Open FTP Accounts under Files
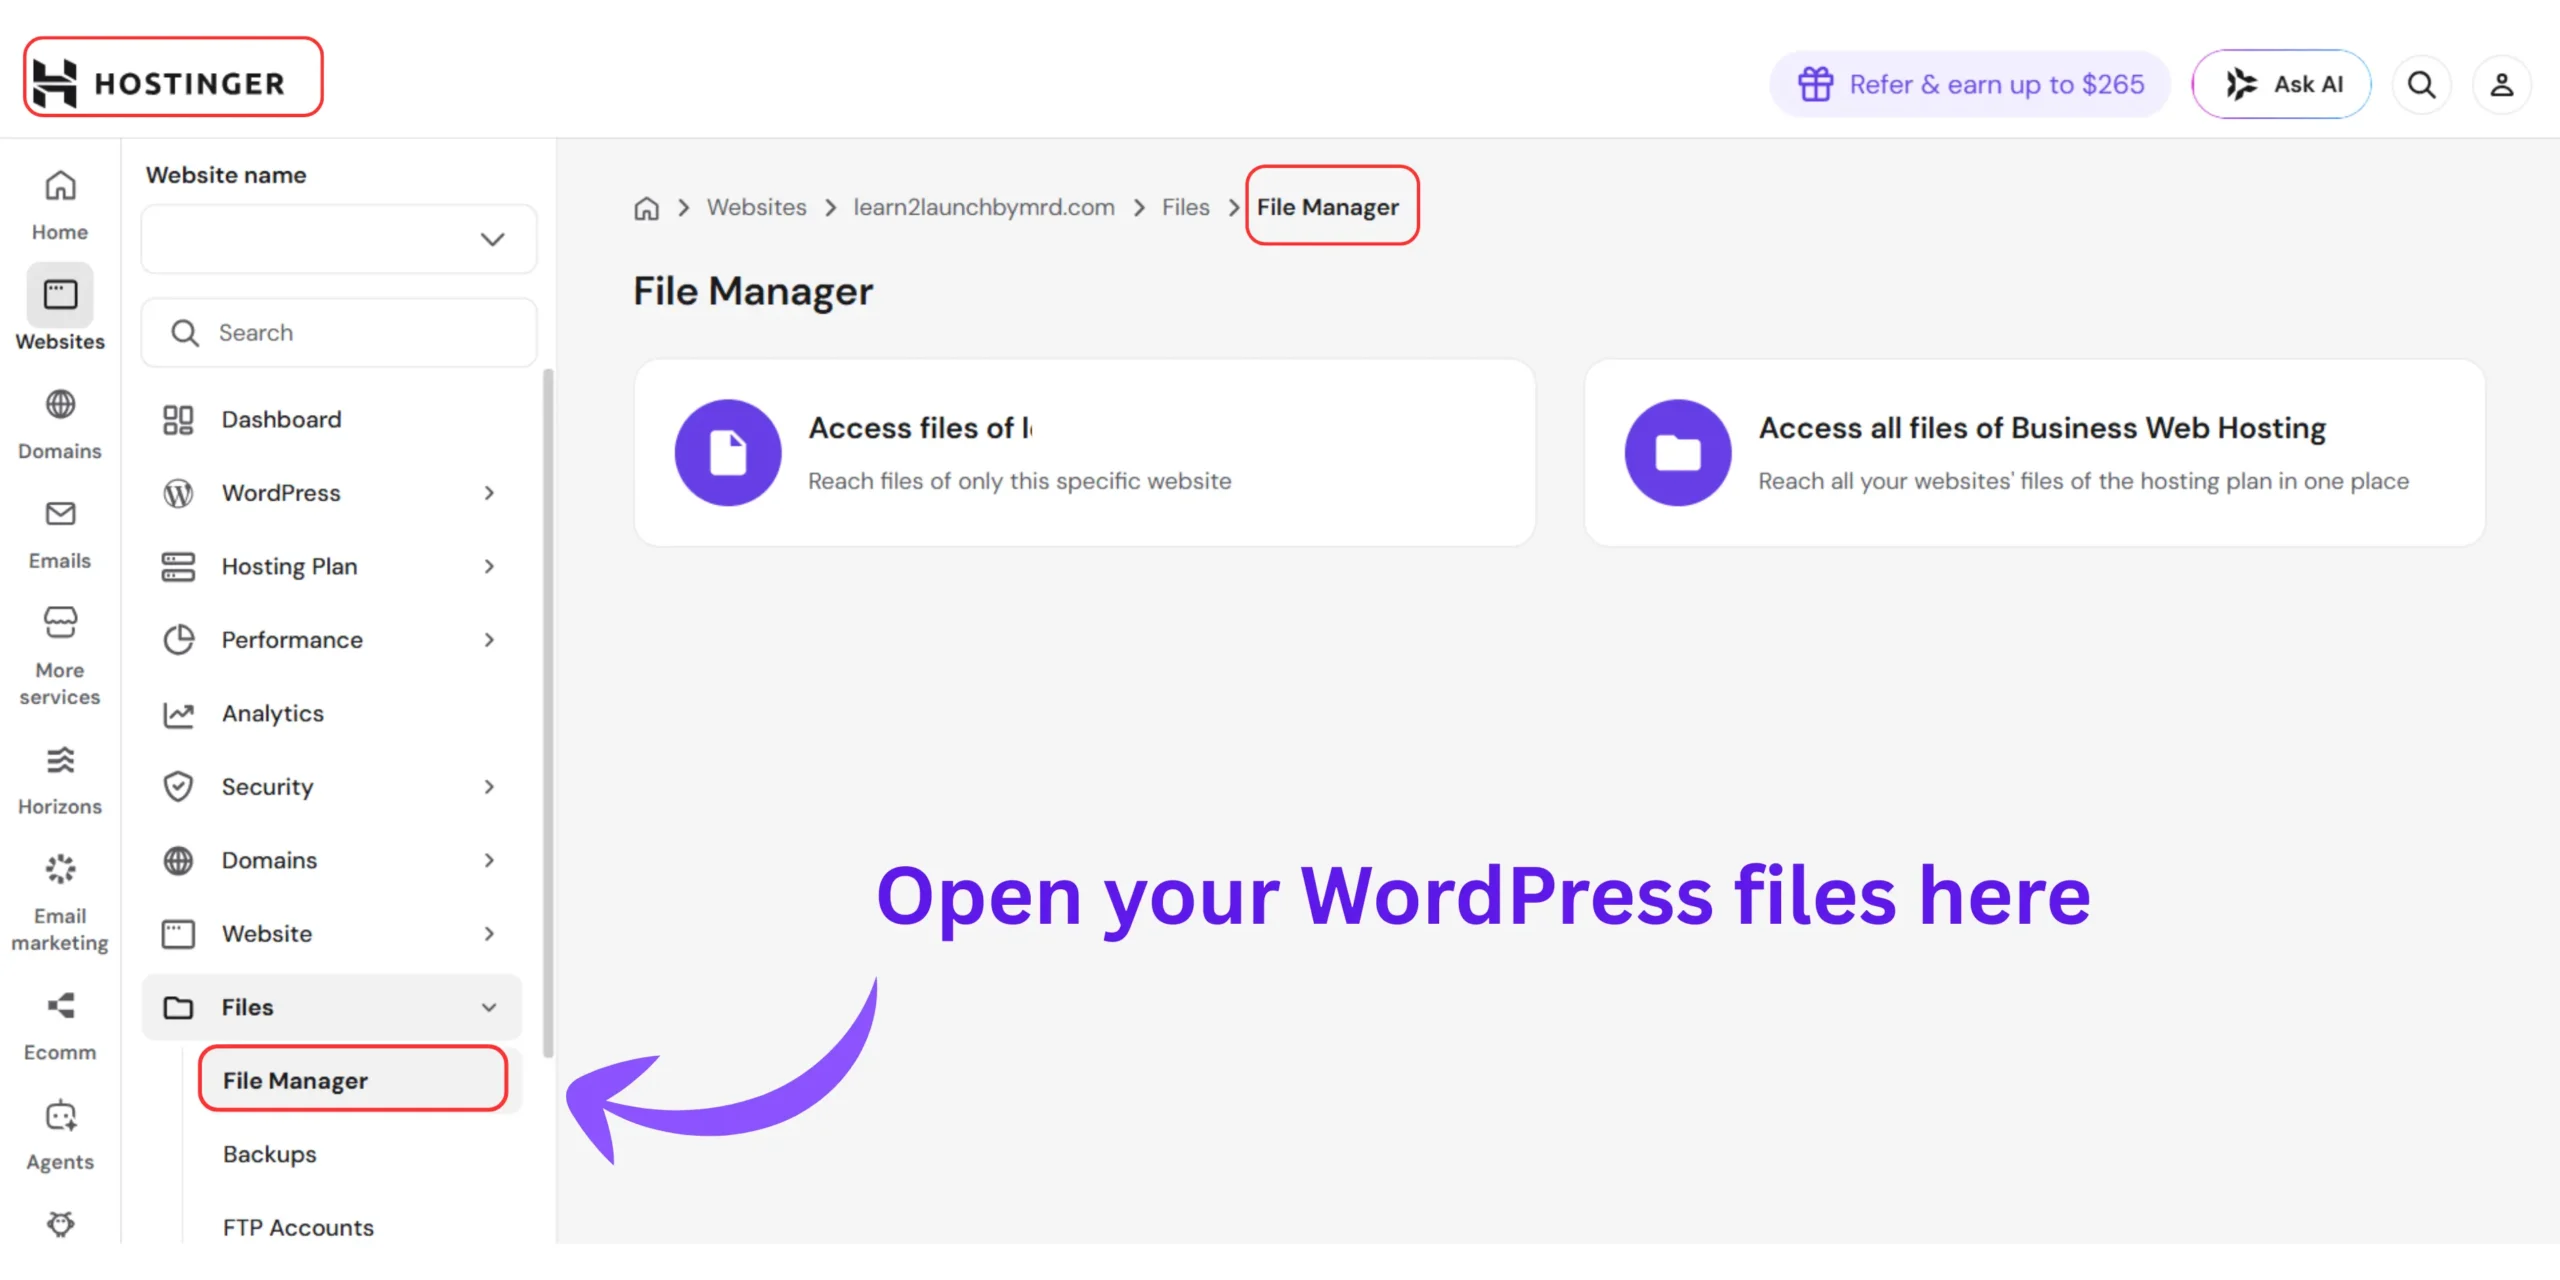2560x1280 pixels. coord(298,1227)
